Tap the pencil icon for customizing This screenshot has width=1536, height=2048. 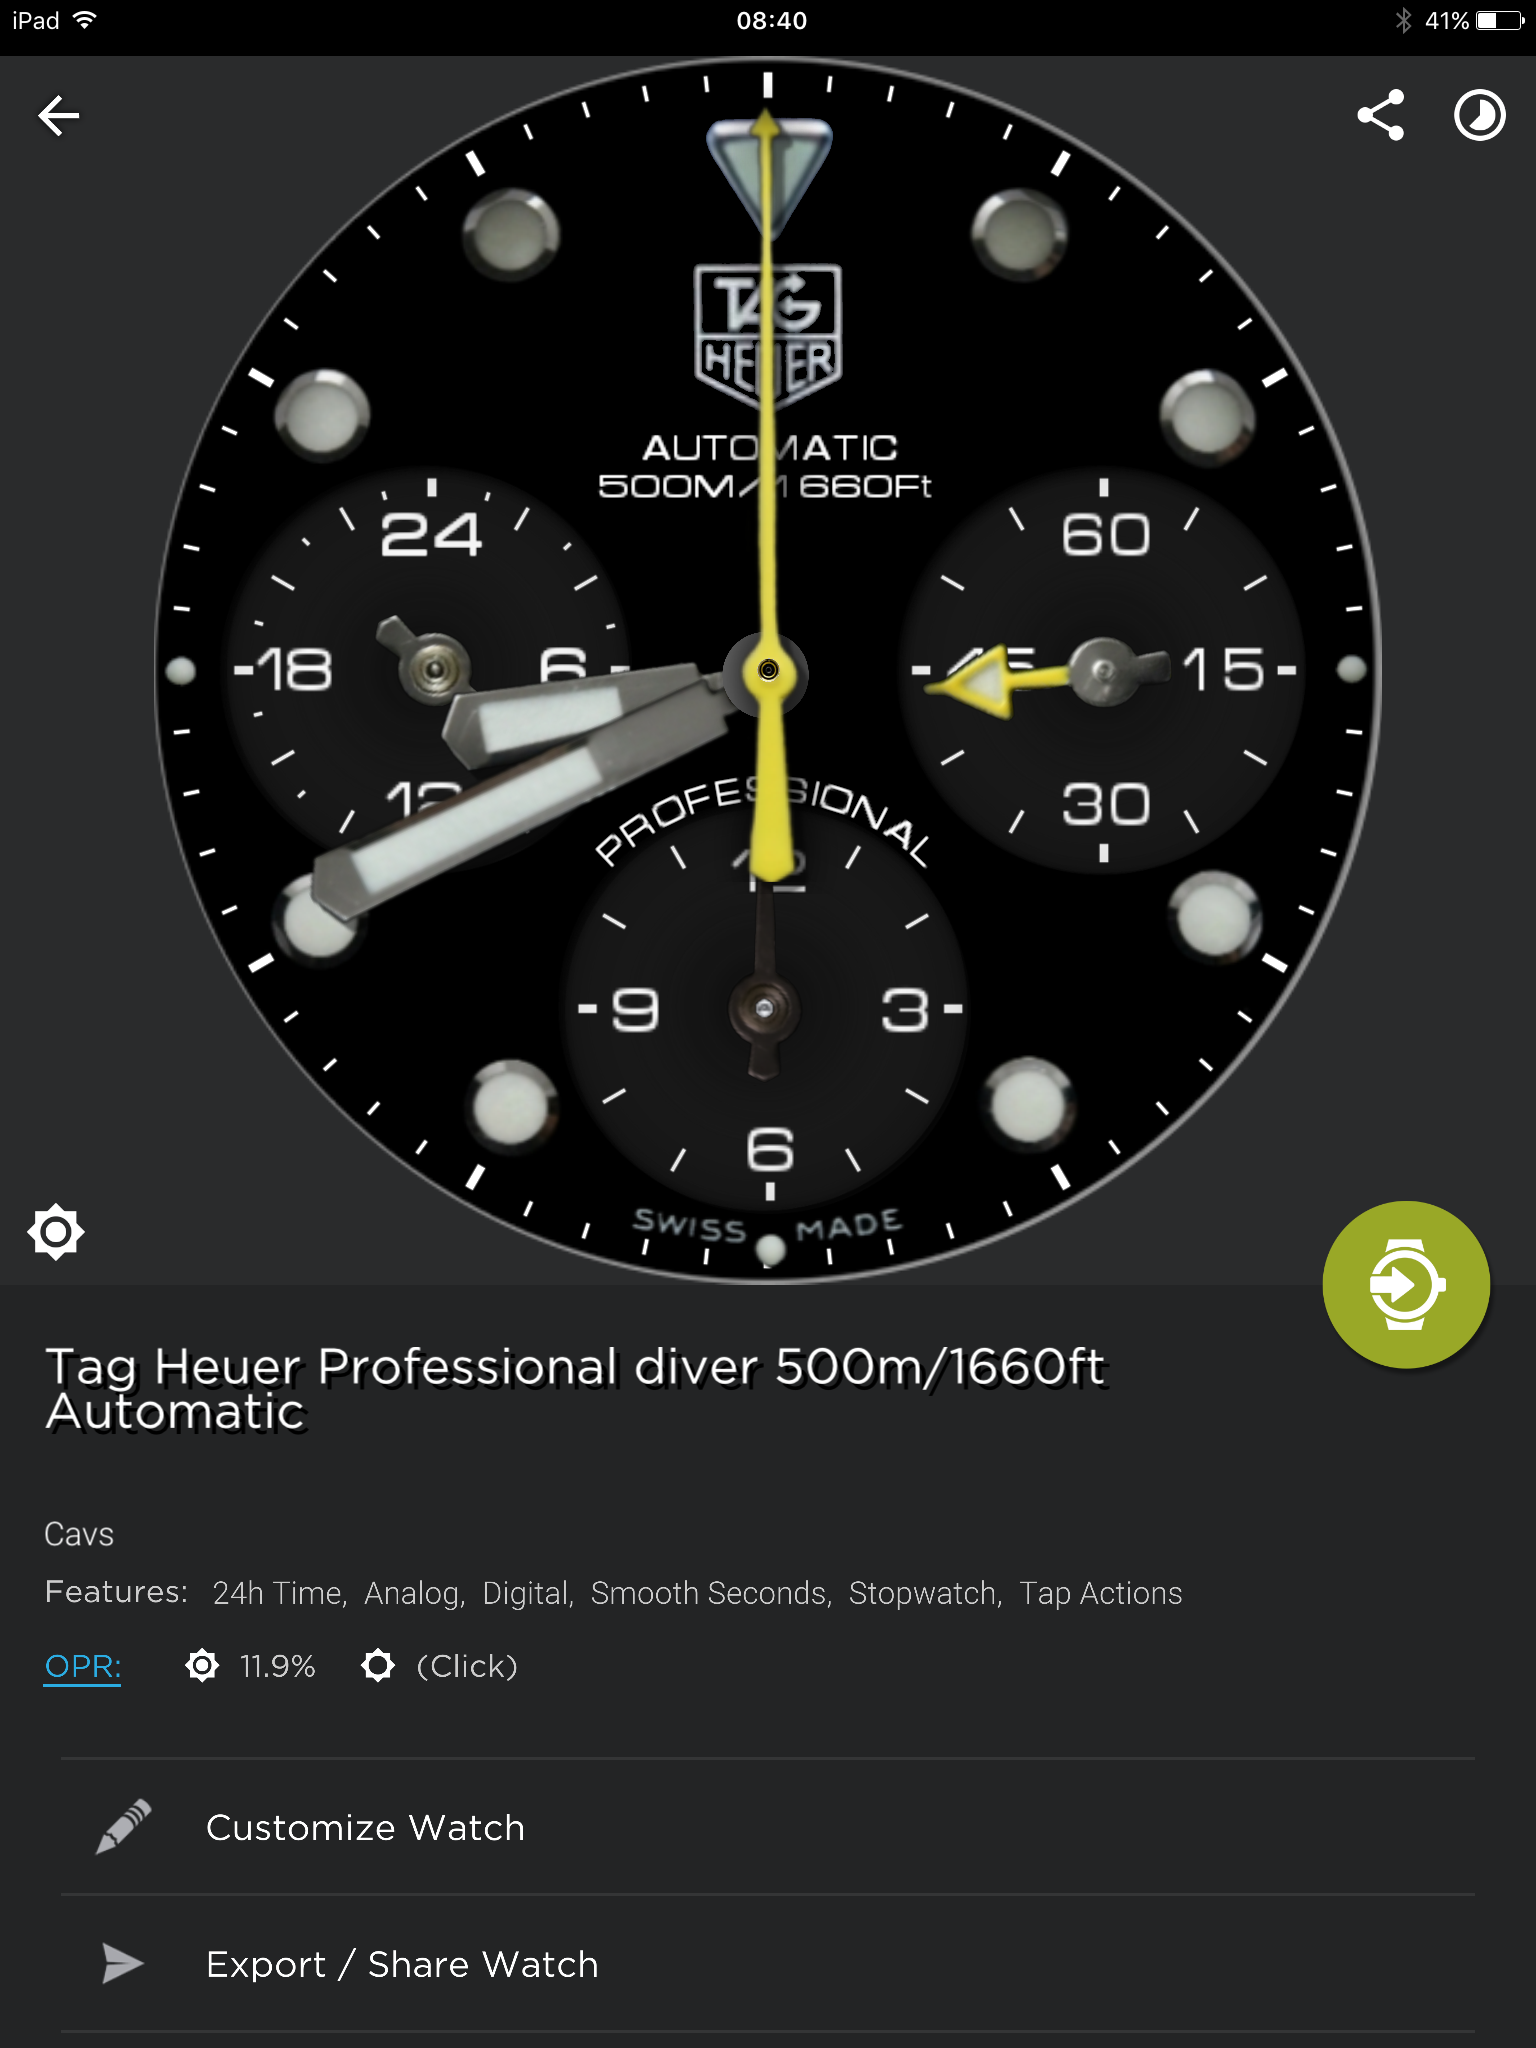coord(123,1827)
